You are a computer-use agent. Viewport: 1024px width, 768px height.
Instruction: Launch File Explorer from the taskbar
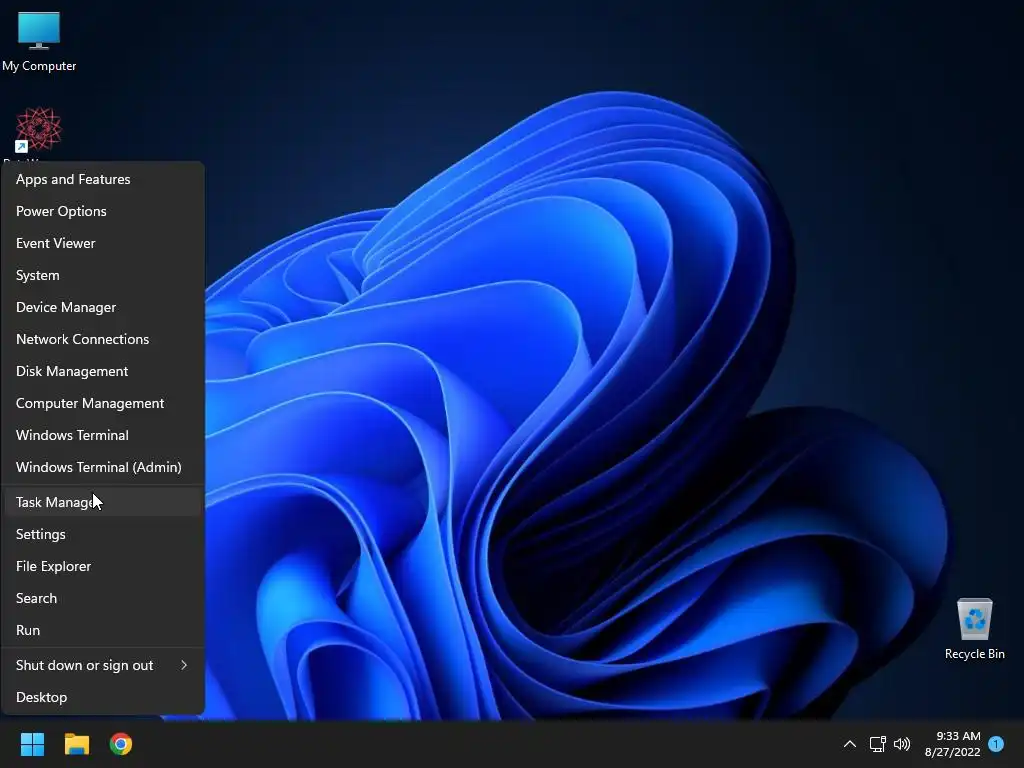(x=76, y=744)
